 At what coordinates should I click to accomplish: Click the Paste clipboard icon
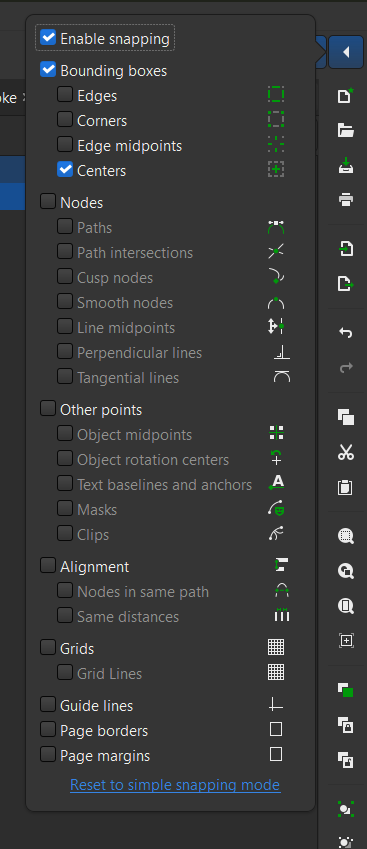[x=345, y=487]
